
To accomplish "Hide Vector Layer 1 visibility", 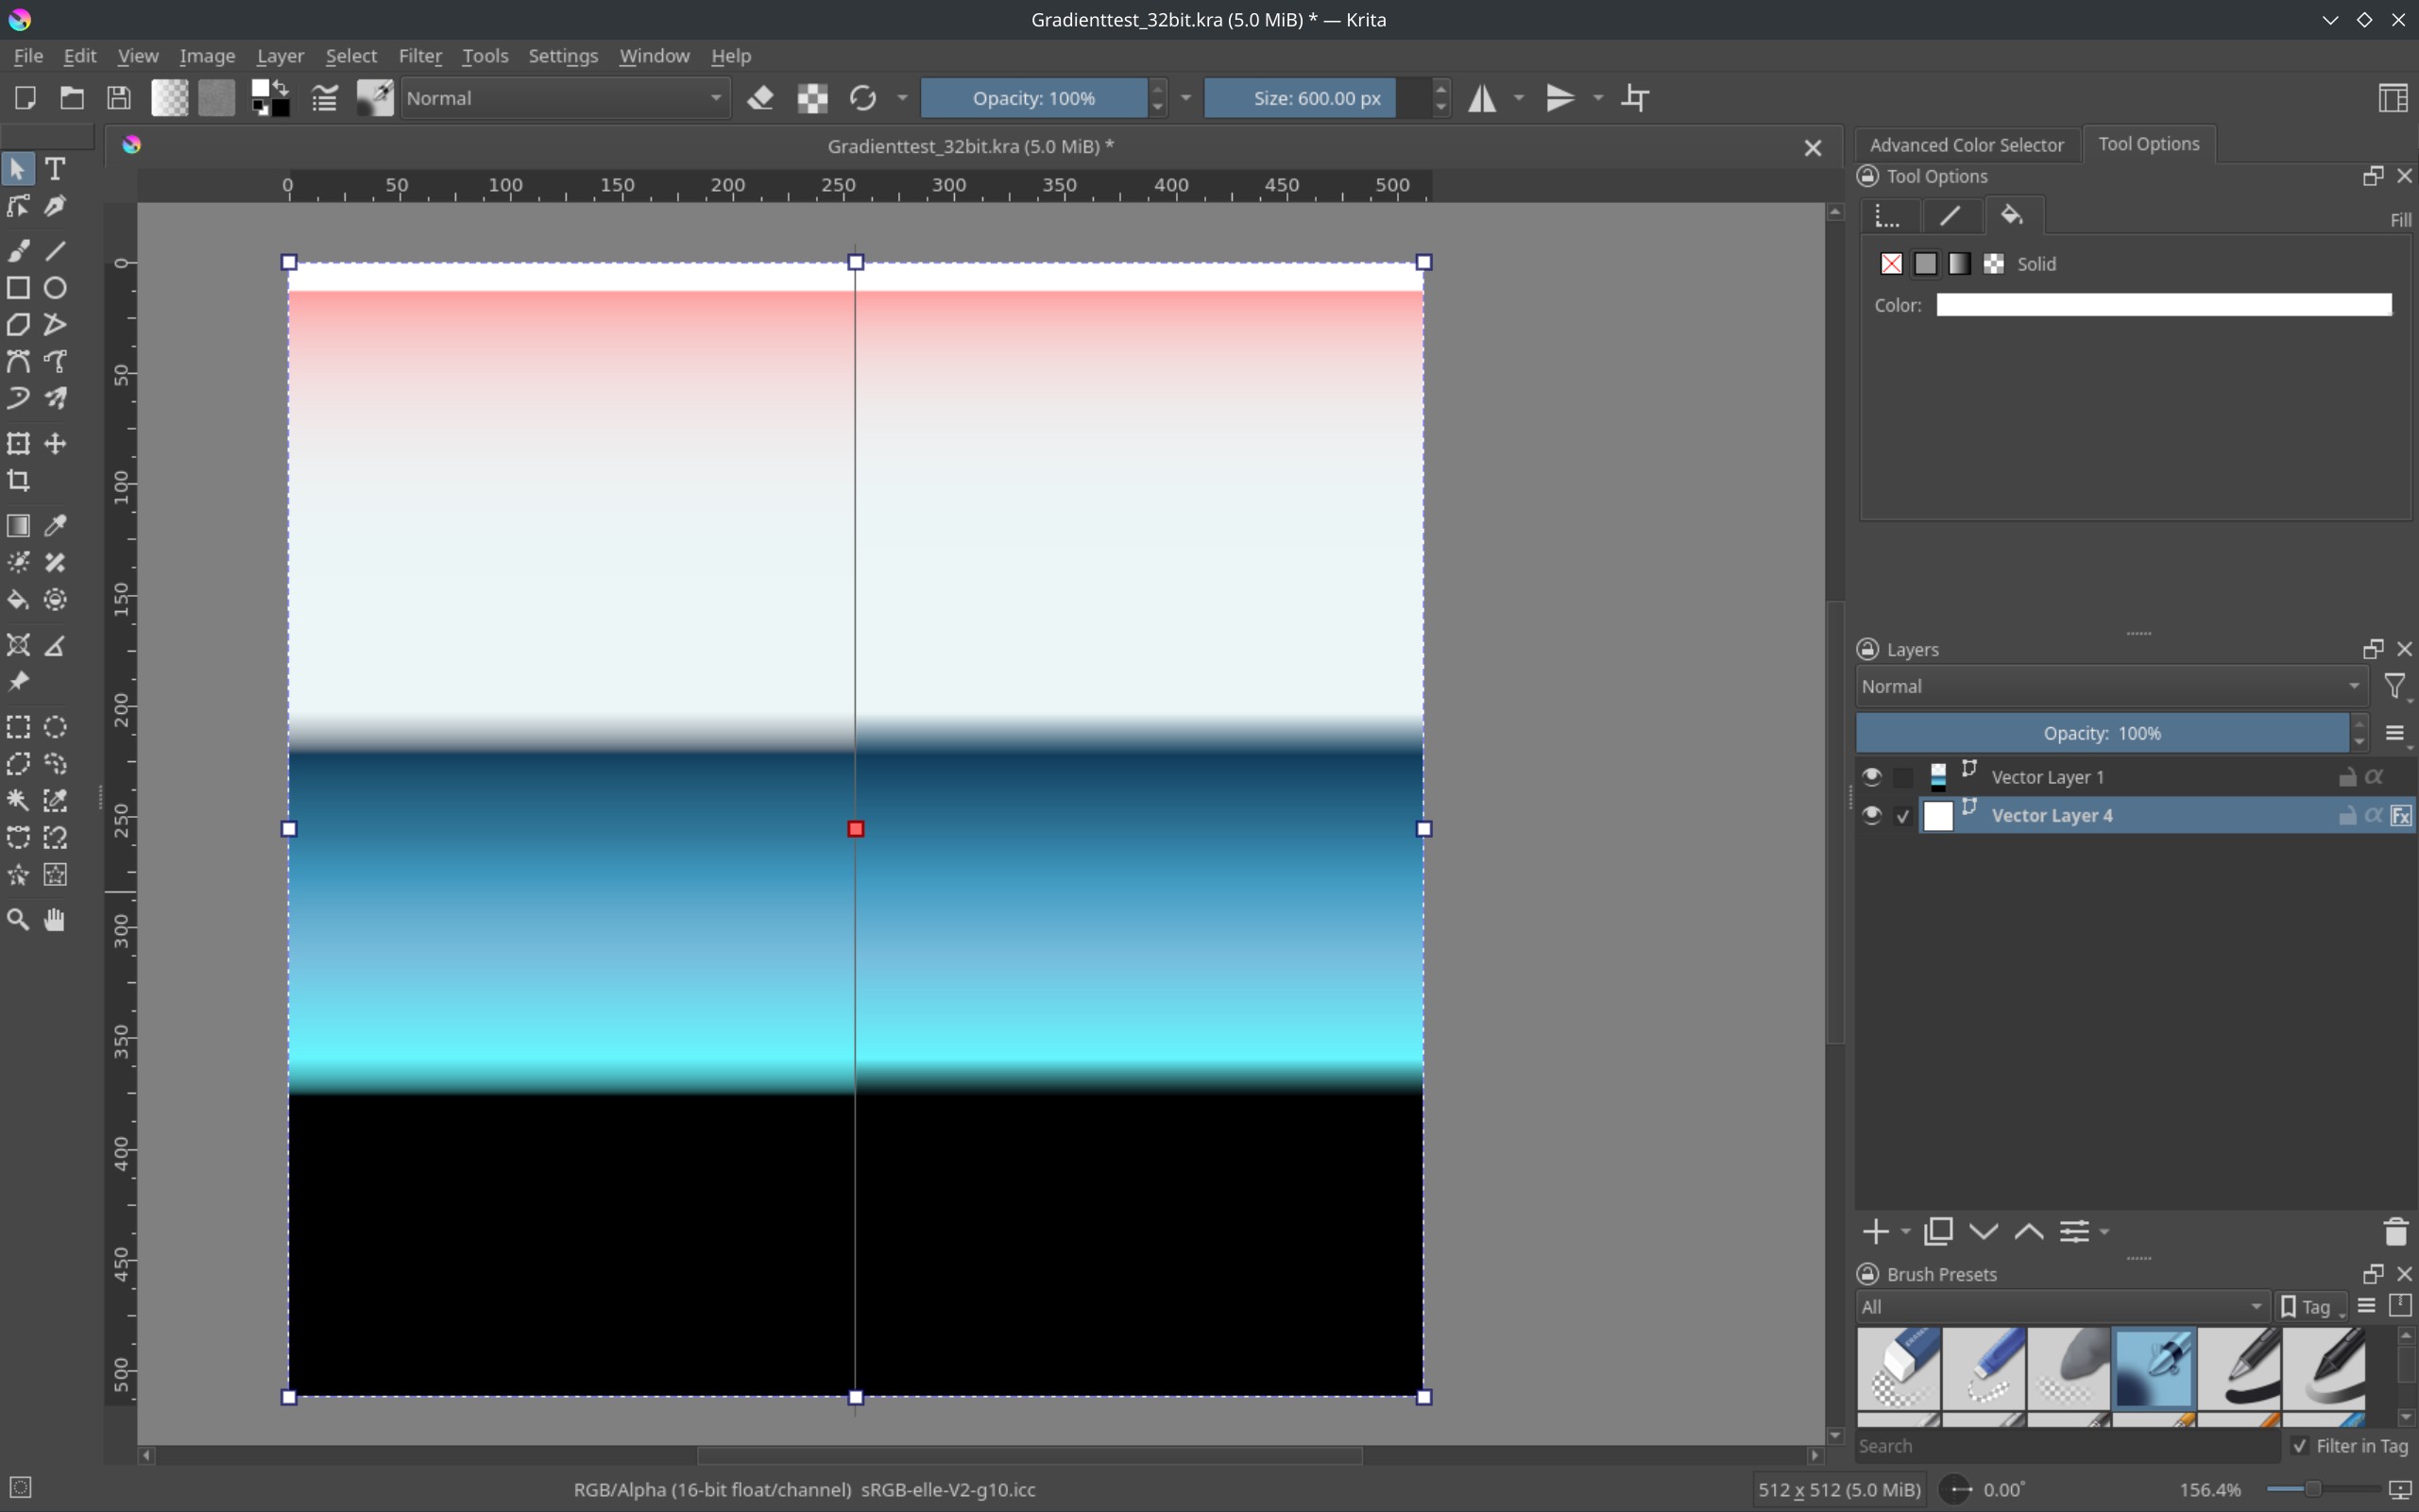I will (1871, 777).
